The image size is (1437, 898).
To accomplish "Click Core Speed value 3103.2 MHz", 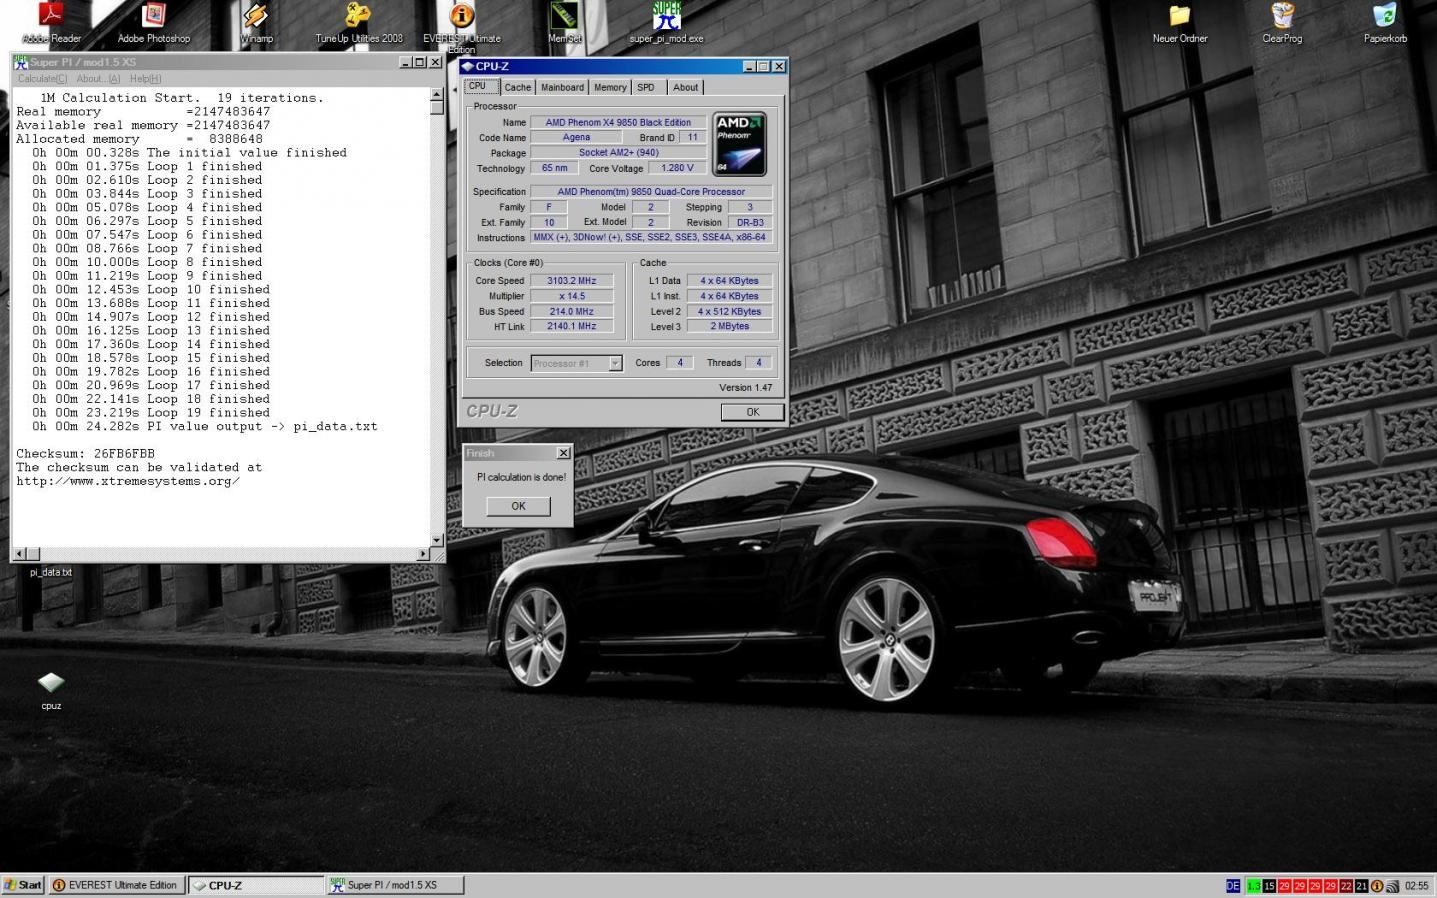I will click(x=571, y=281).
